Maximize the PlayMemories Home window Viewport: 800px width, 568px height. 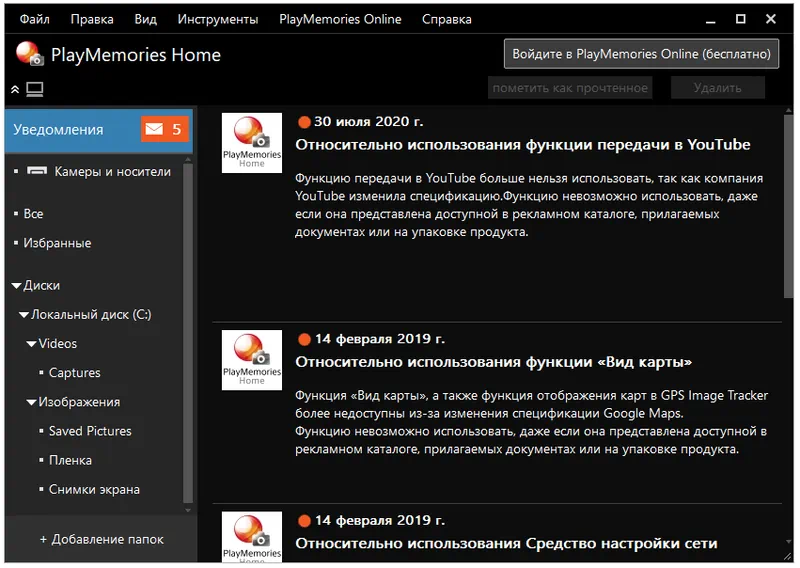click(740, 19)
